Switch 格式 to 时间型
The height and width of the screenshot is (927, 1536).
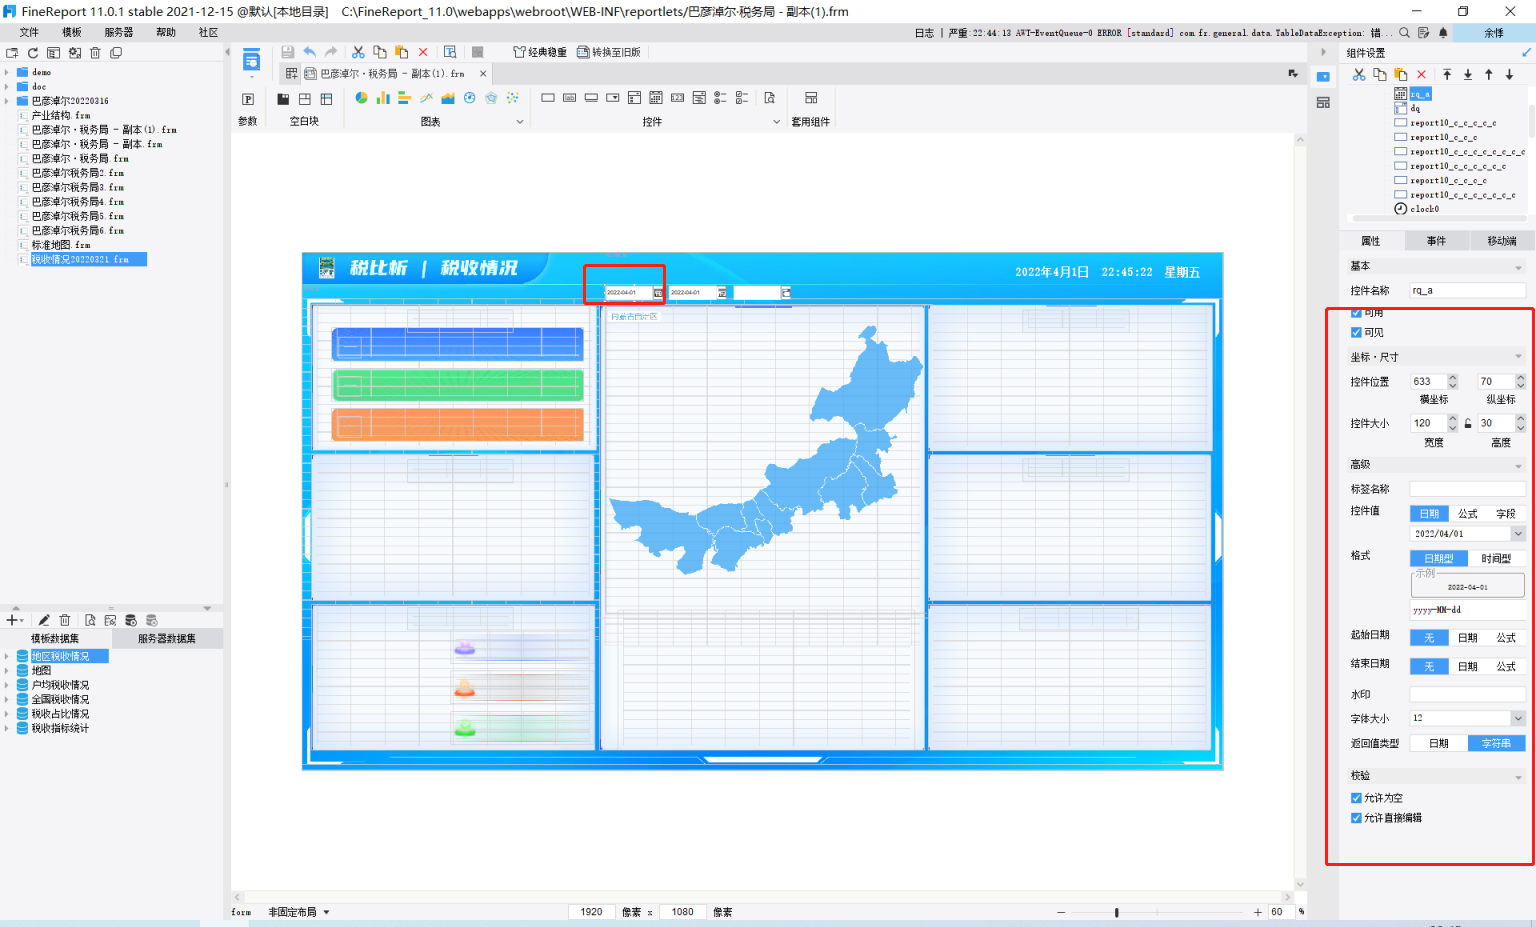point(1496,559)
